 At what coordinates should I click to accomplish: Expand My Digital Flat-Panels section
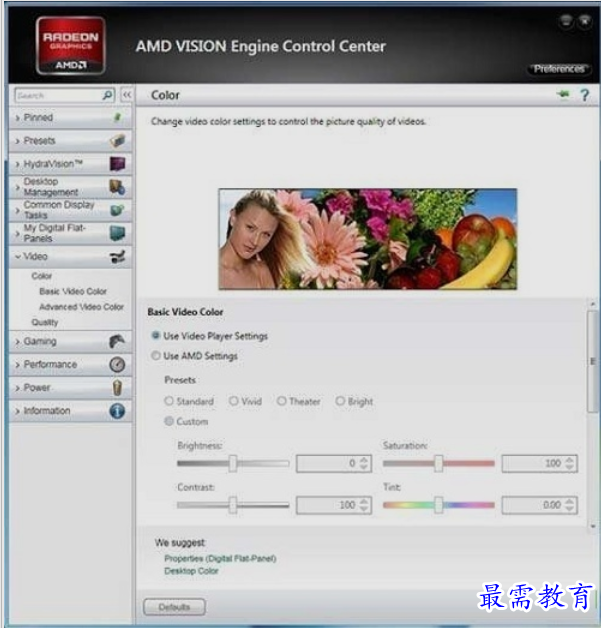(70, 233)
